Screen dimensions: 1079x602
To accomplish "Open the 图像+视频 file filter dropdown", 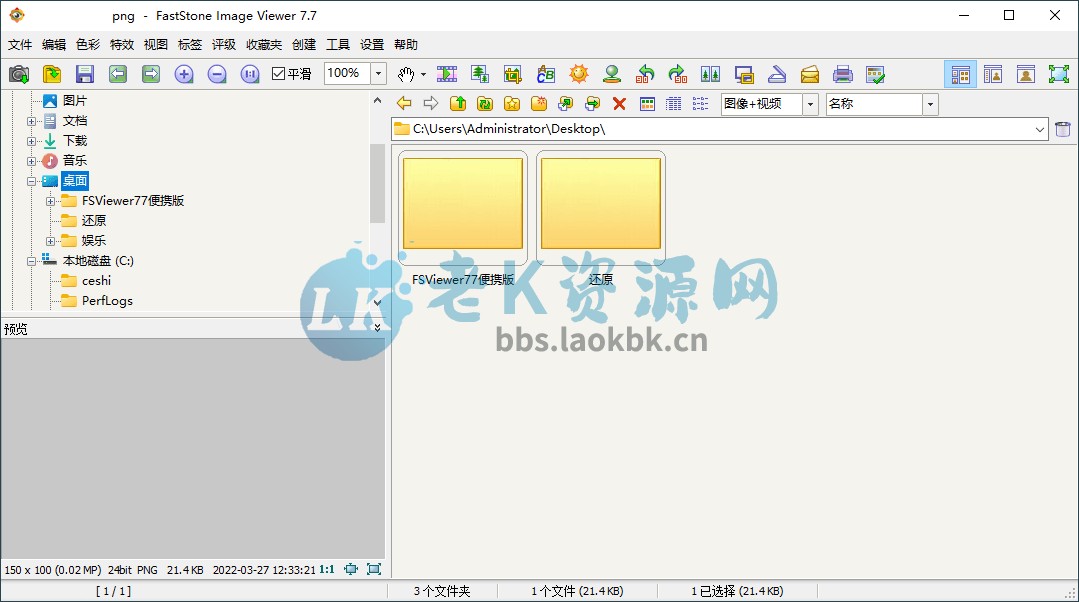I will click(811, 105).
